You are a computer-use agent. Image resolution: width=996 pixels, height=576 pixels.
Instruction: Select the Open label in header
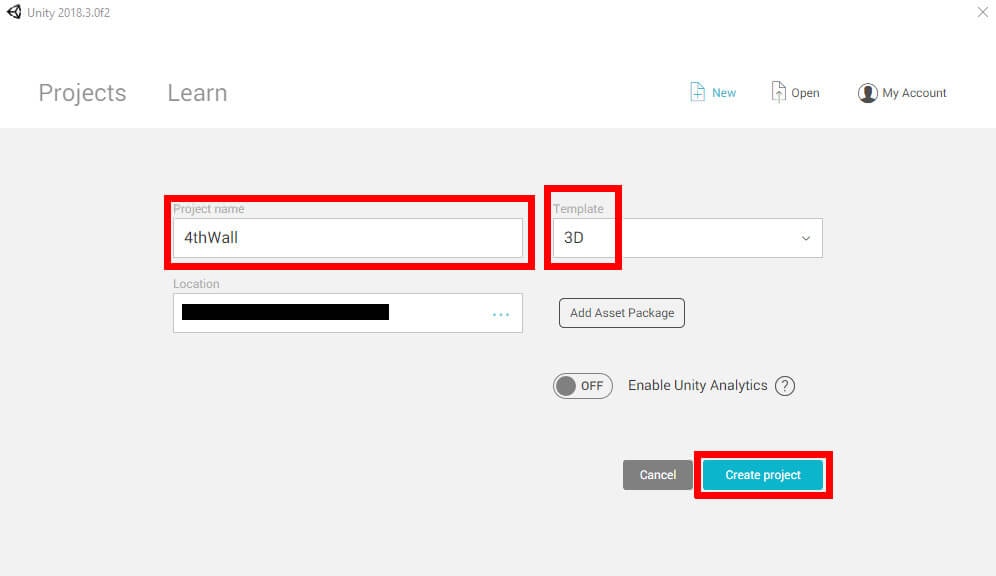pyautogui.click(x=805, y=93)
